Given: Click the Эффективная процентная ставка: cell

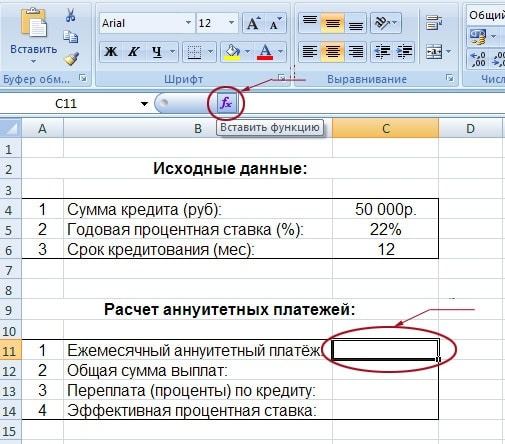Looking at the screenshot, I should tap(198, 410).
